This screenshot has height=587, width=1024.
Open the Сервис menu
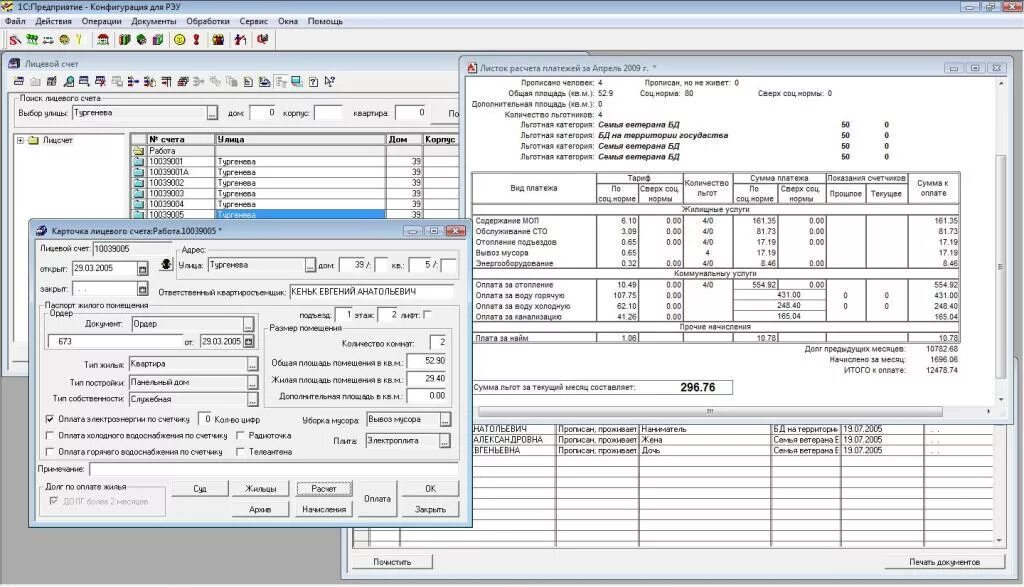tap(253, 21)
